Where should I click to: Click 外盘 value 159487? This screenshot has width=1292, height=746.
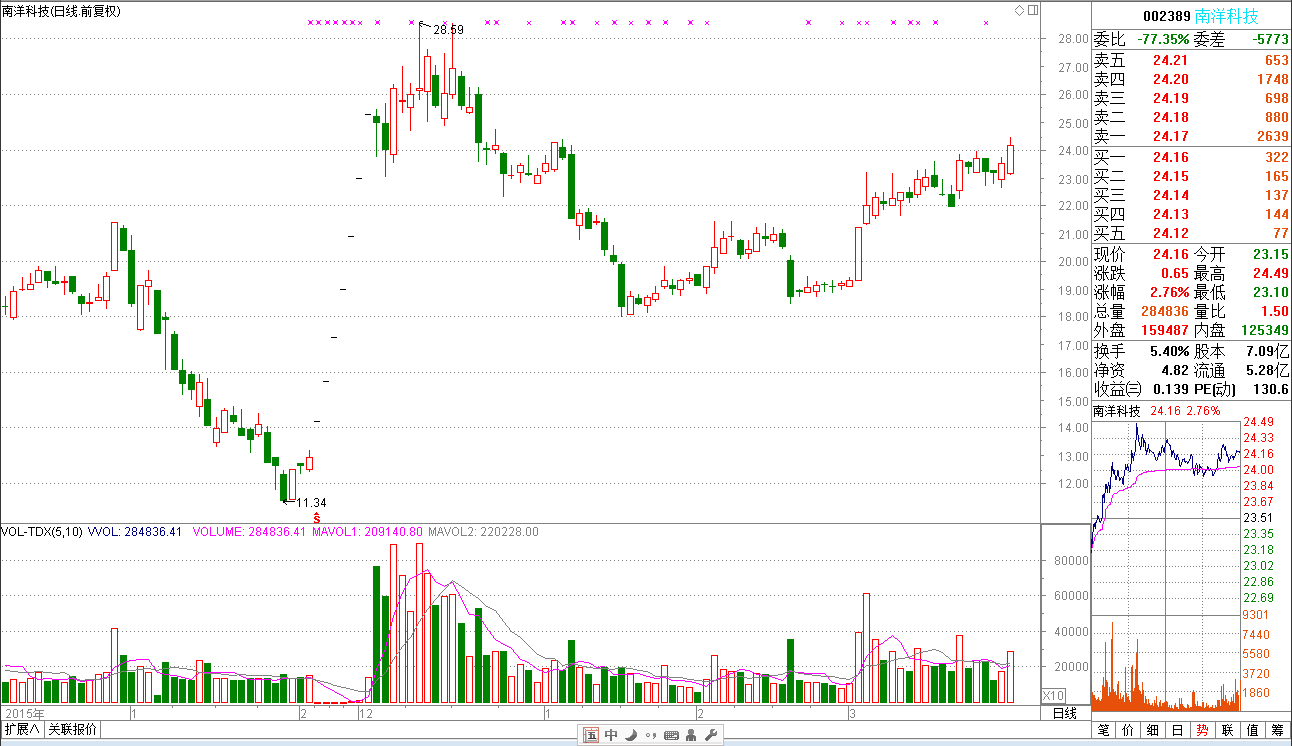coord(1163,330)
